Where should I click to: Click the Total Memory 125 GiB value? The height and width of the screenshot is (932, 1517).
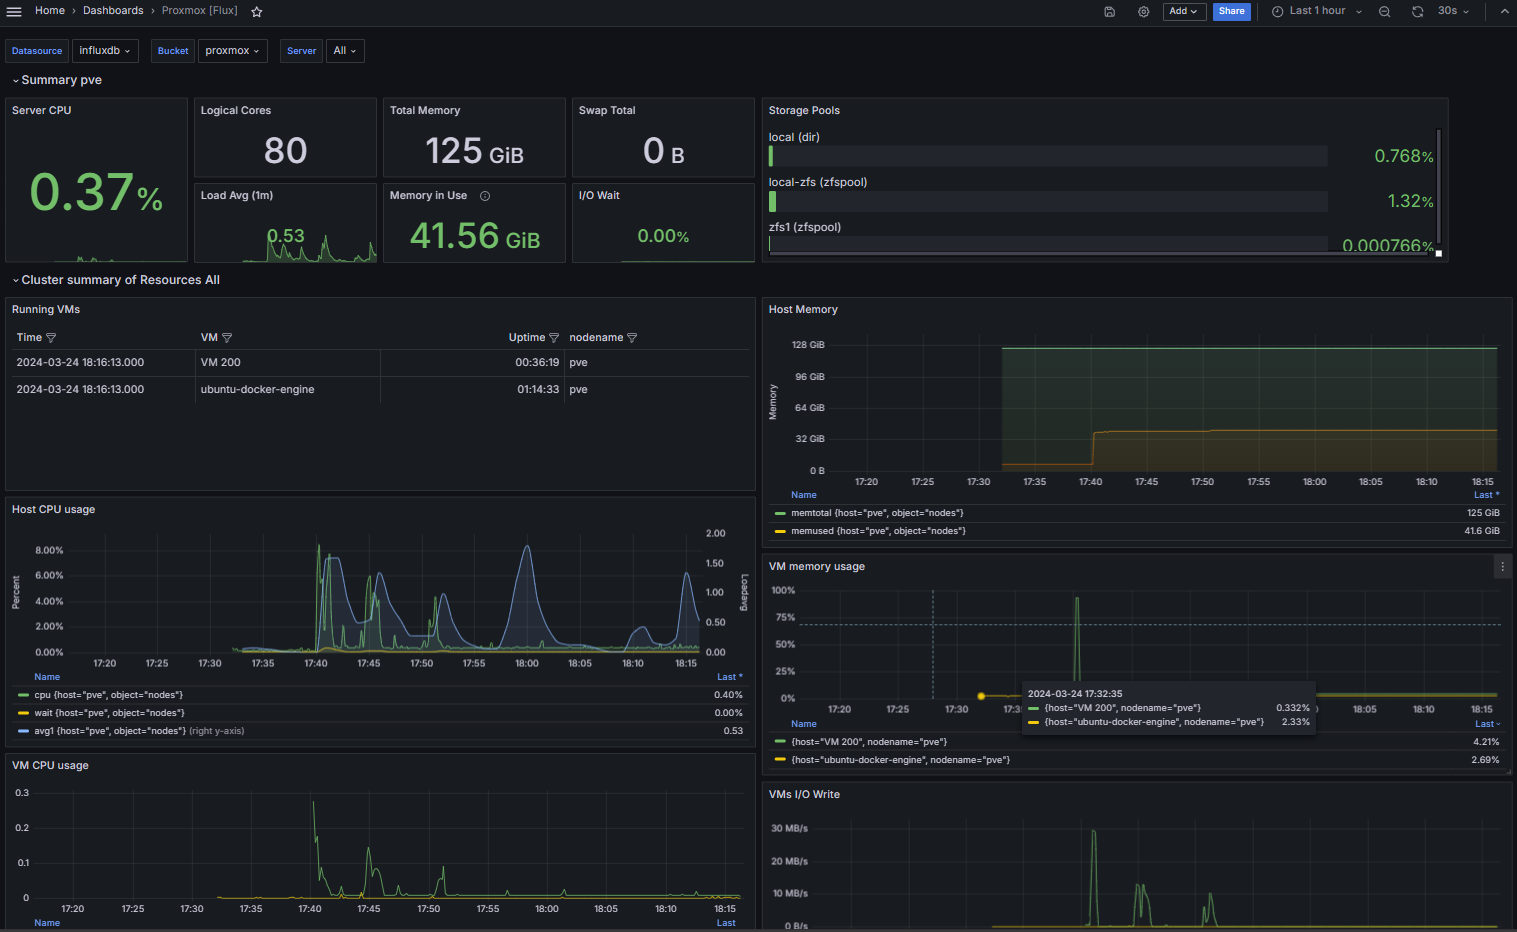tap(474, 151)
